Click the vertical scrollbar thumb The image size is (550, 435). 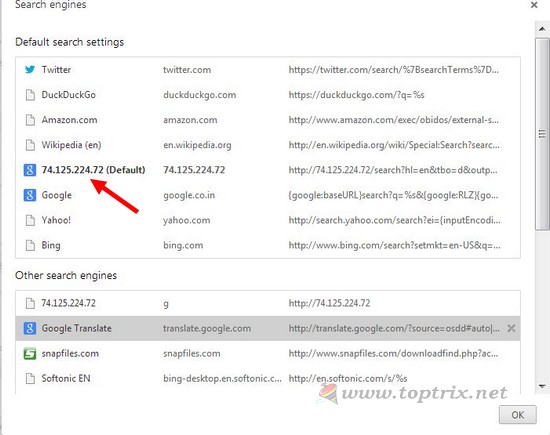coord(542,134)
